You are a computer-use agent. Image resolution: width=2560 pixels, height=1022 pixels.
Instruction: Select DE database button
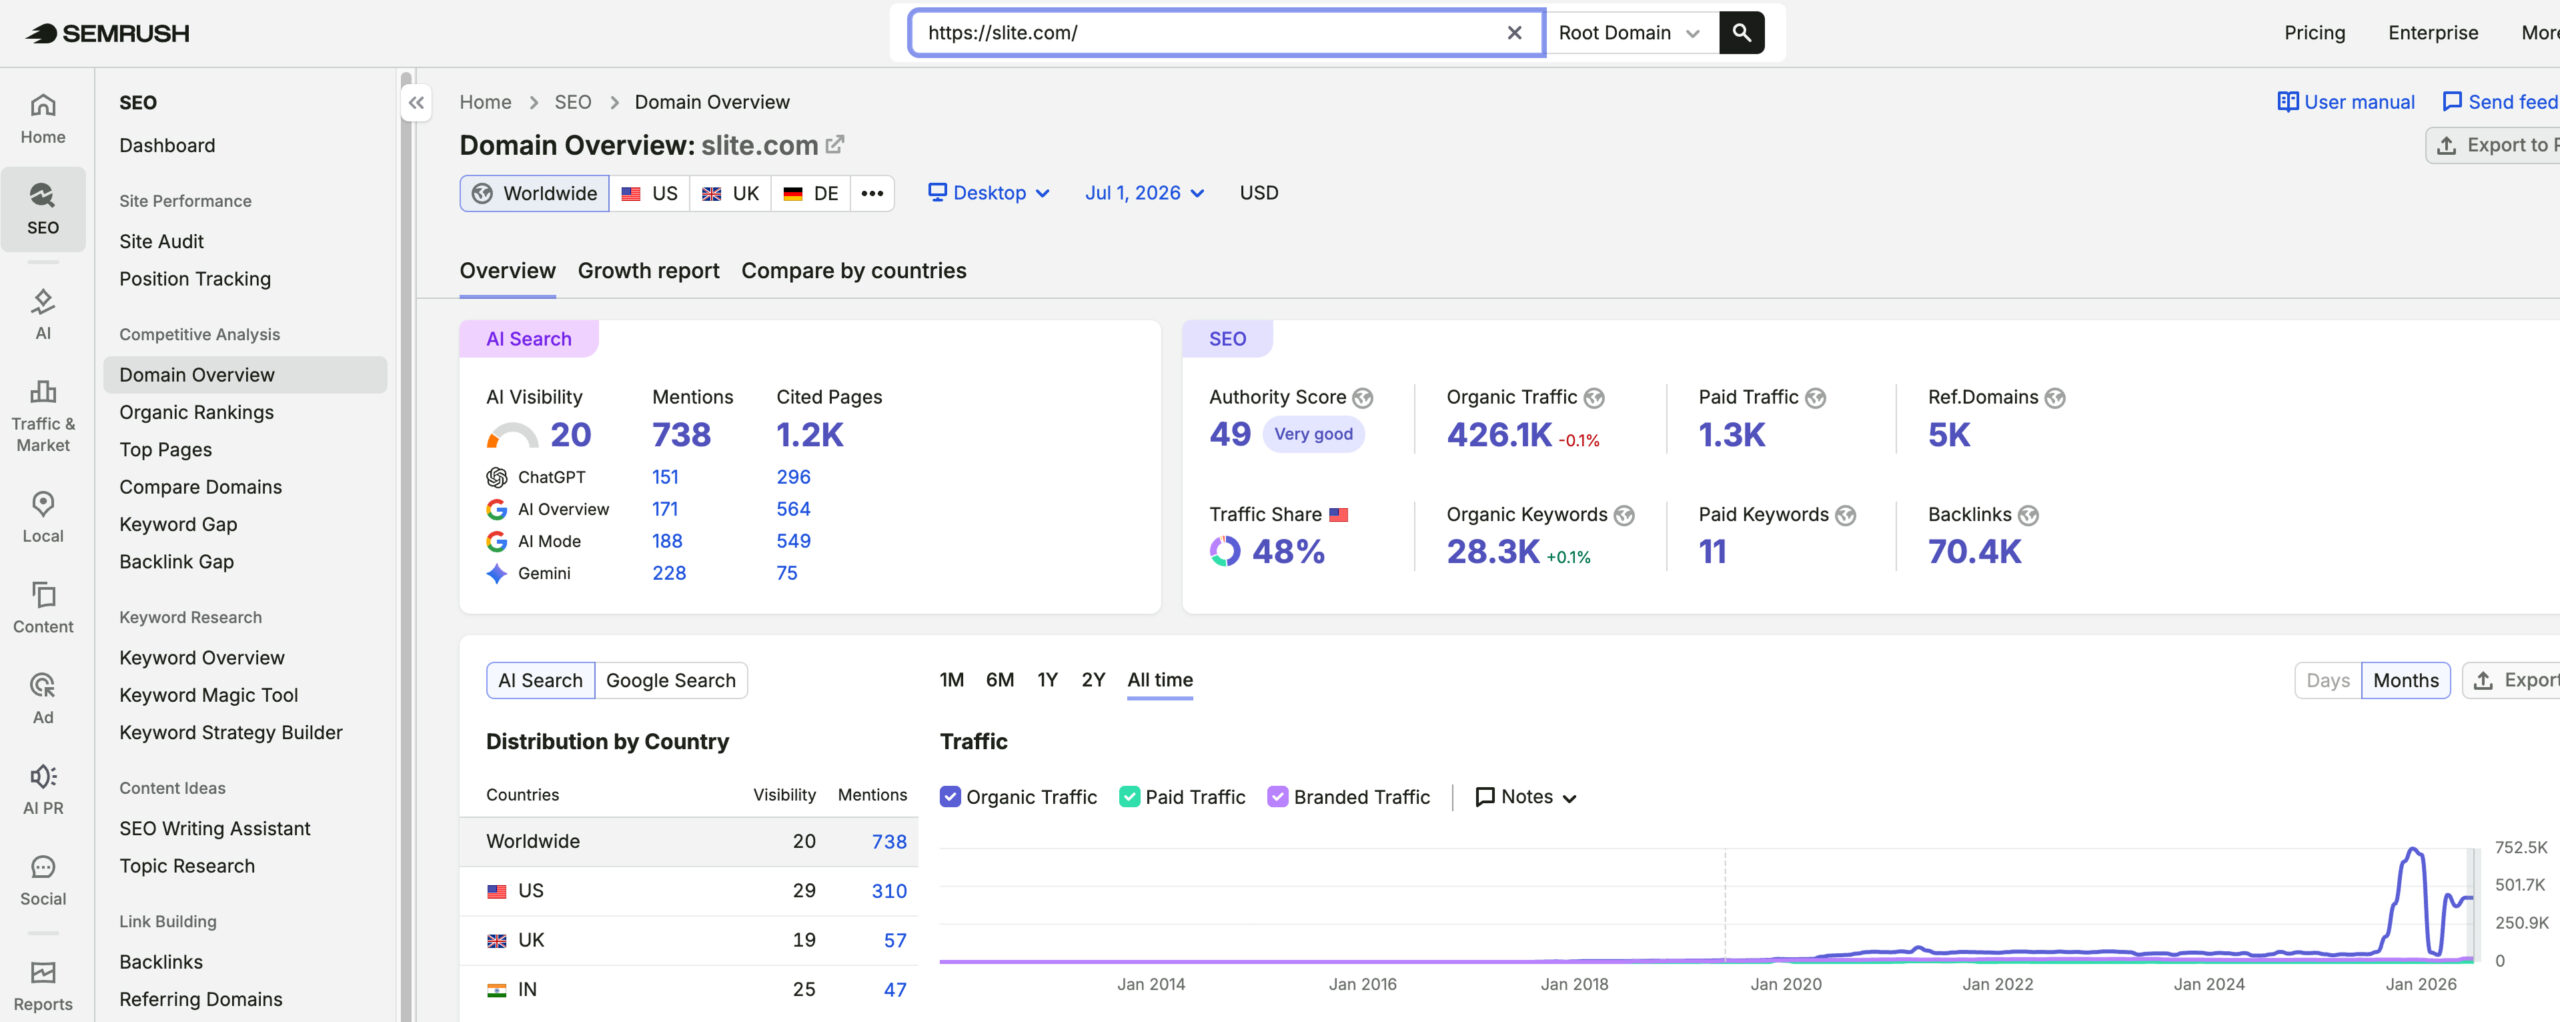click(x=811, y=193)
